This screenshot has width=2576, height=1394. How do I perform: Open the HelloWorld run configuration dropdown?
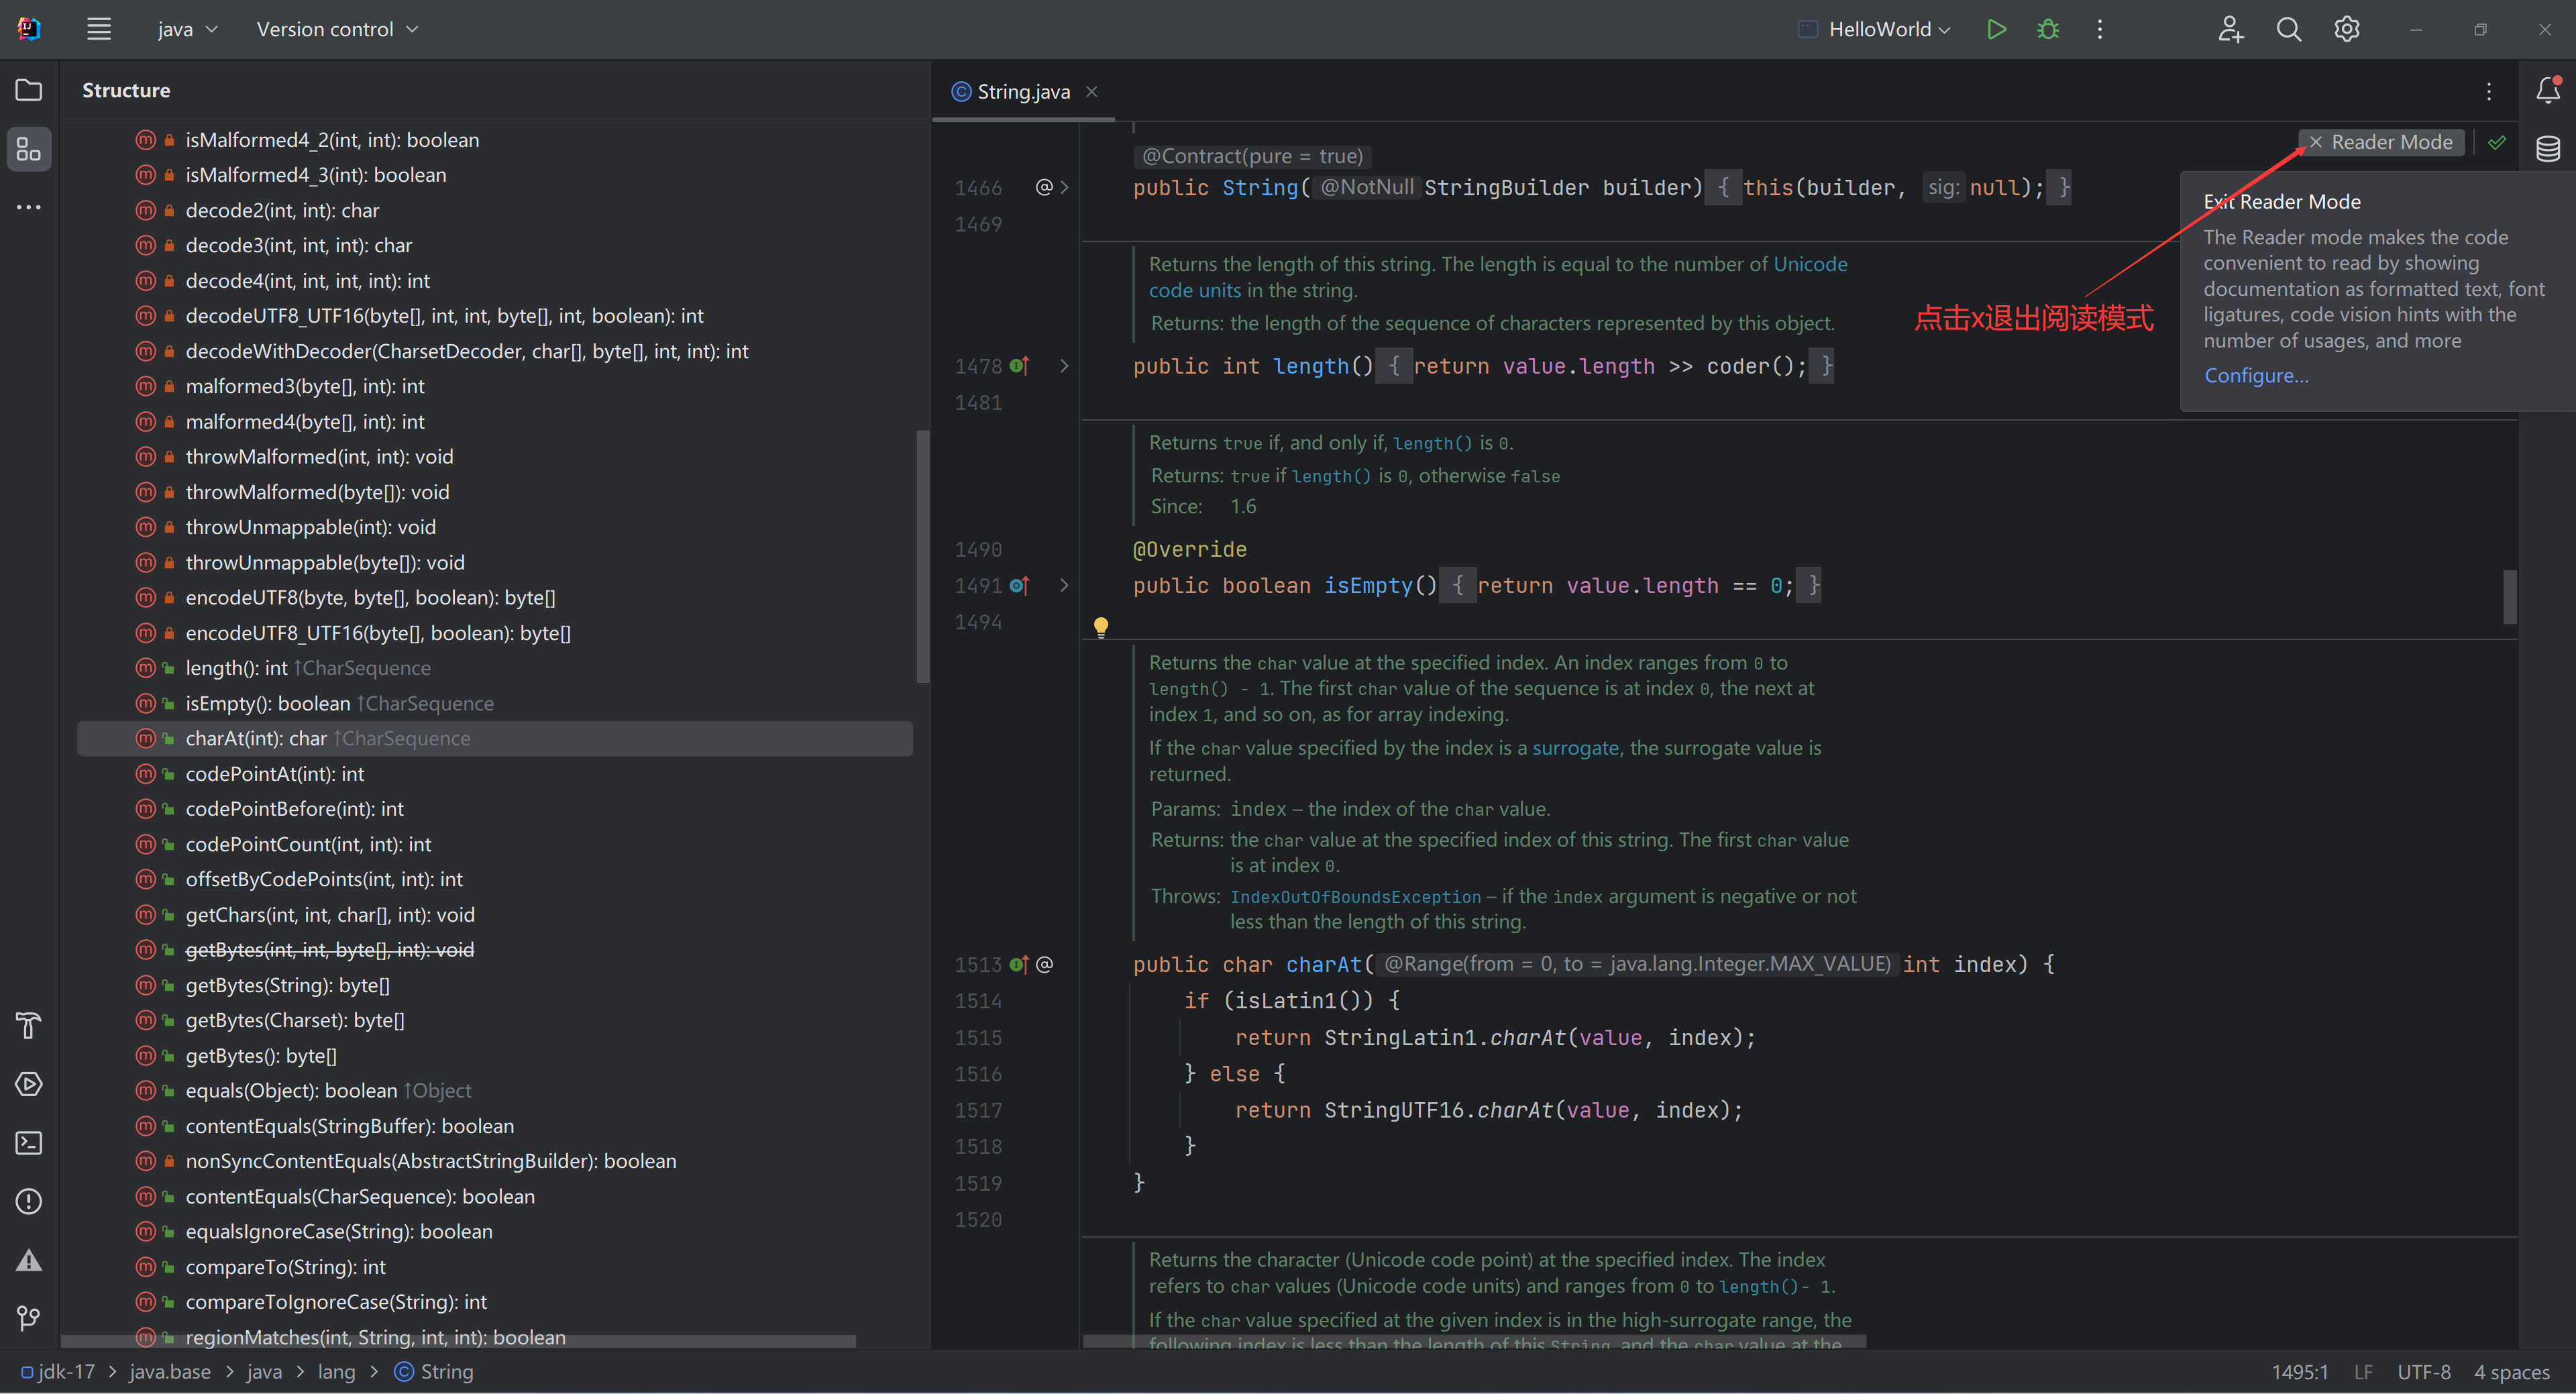(x=1874, y=29)
